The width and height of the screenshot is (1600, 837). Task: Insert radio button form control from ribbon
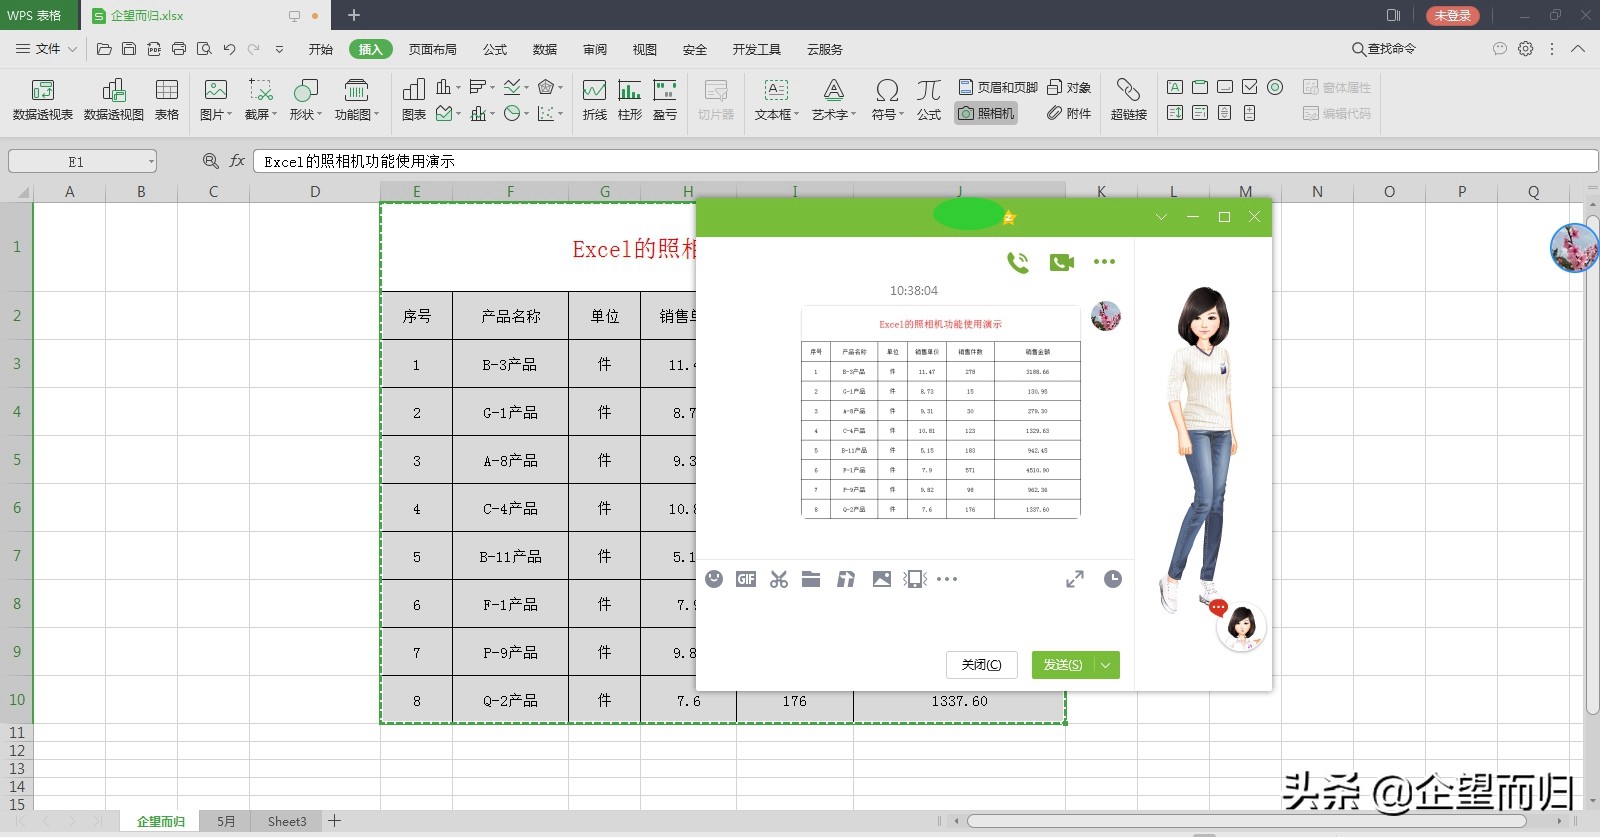coord(1275,87)
